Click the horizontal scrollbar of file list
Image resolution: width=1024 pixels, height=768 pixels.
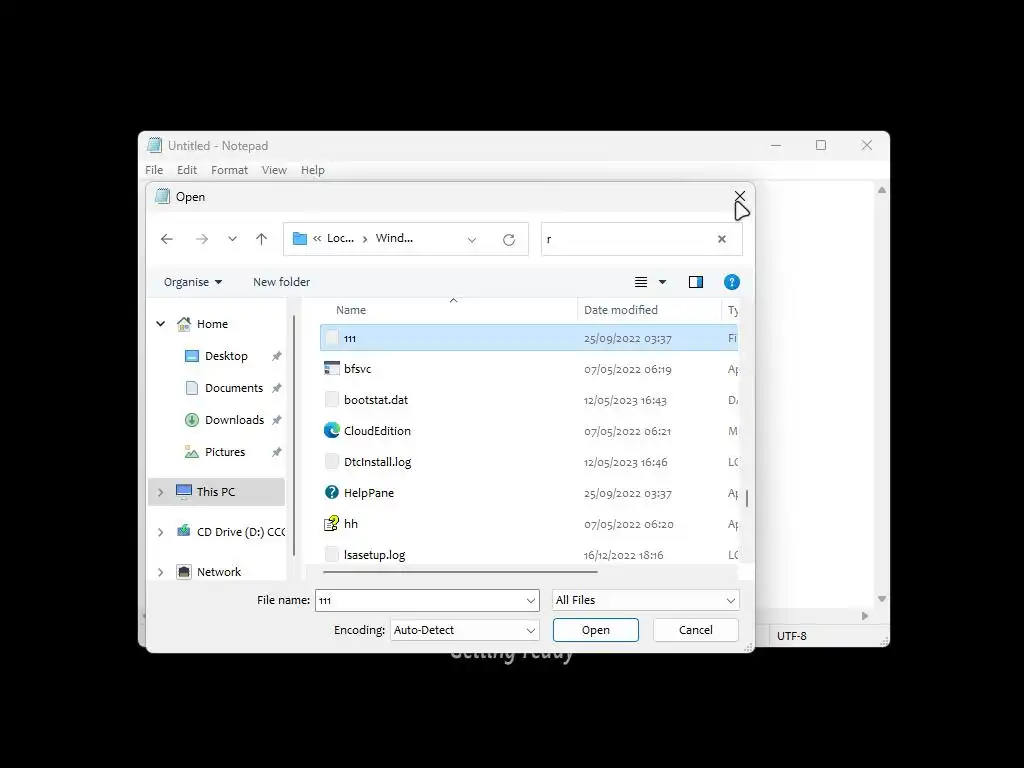coord(460,572)
